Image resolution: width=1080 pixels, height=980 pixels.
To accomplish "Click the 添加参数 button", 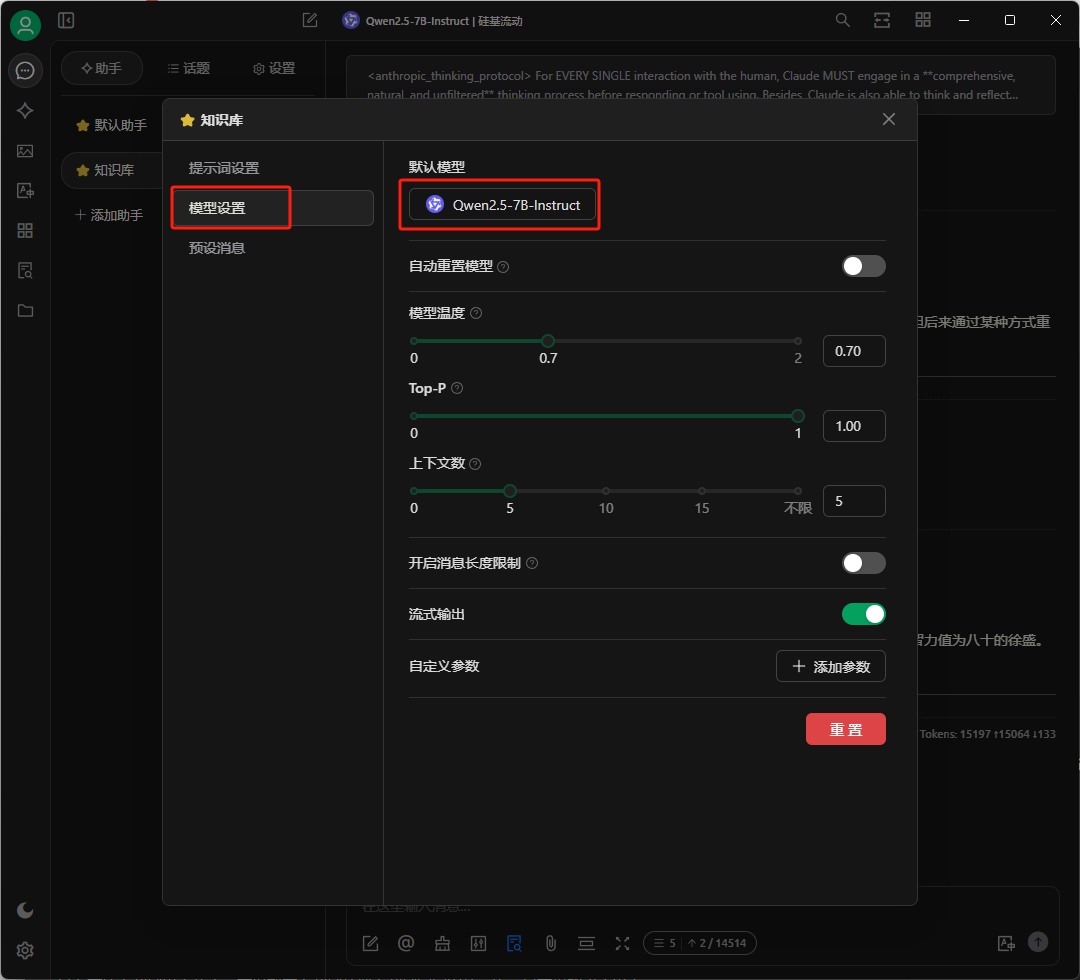I will point(830,666).
